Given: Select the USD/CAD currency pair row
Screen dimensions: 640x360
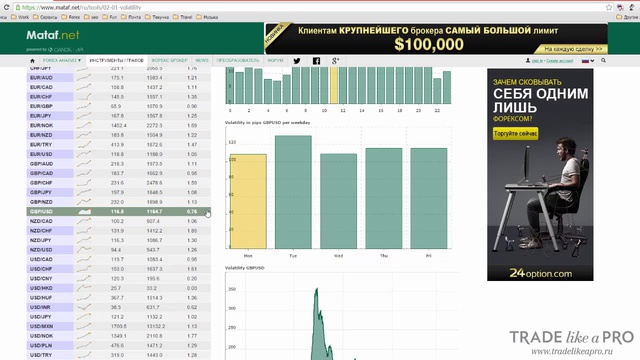Looking at the screenshot, I should tap(119, 259).
